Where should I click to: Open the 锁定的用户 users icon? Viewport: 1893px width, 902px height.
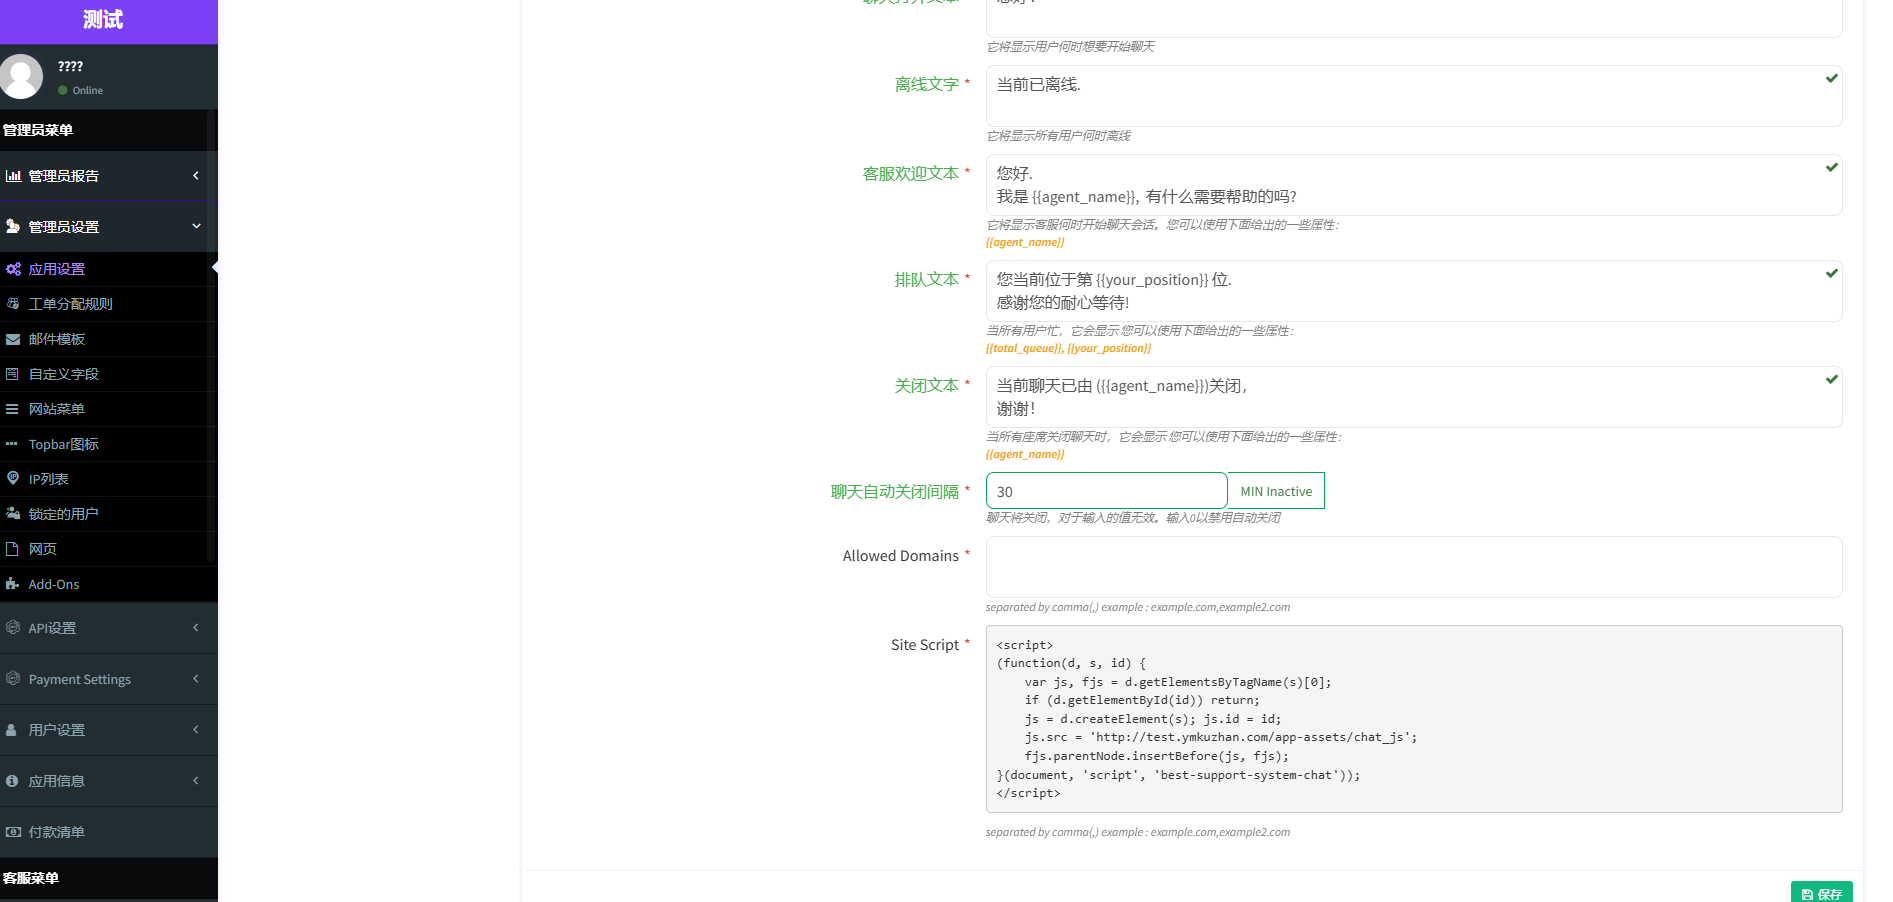(13, 514)
